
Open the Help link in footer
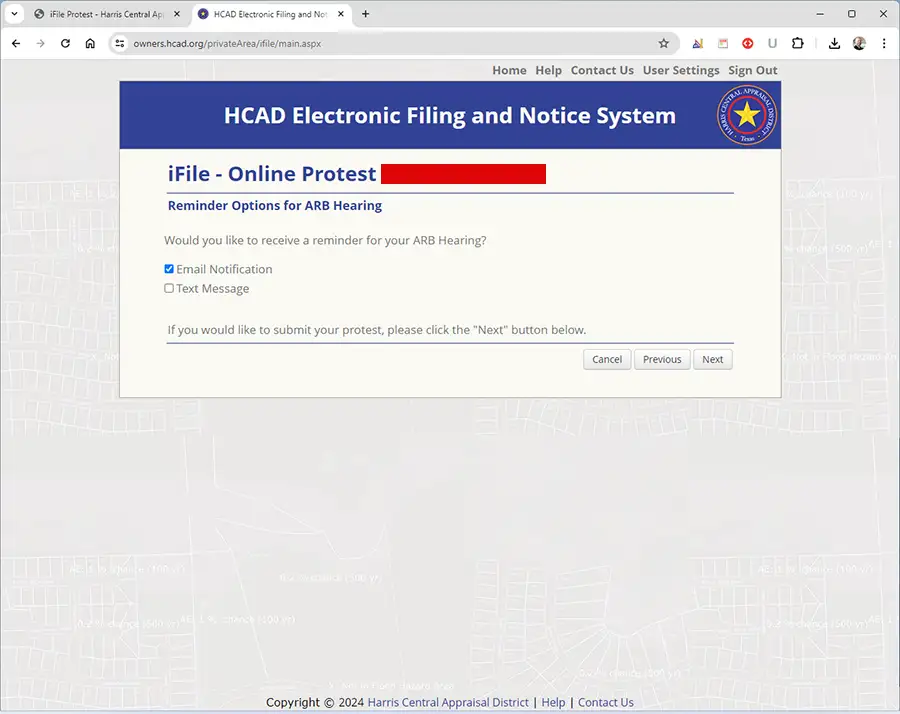click(553, 703)
